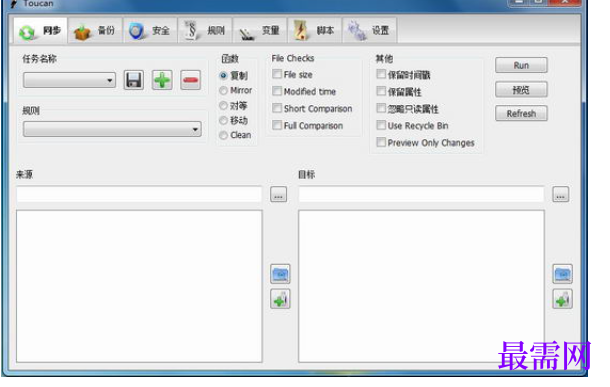Add source path with green plus icon
Image resolution: width=610 pixels, height=387 pixels.
(x=280, y=299)
